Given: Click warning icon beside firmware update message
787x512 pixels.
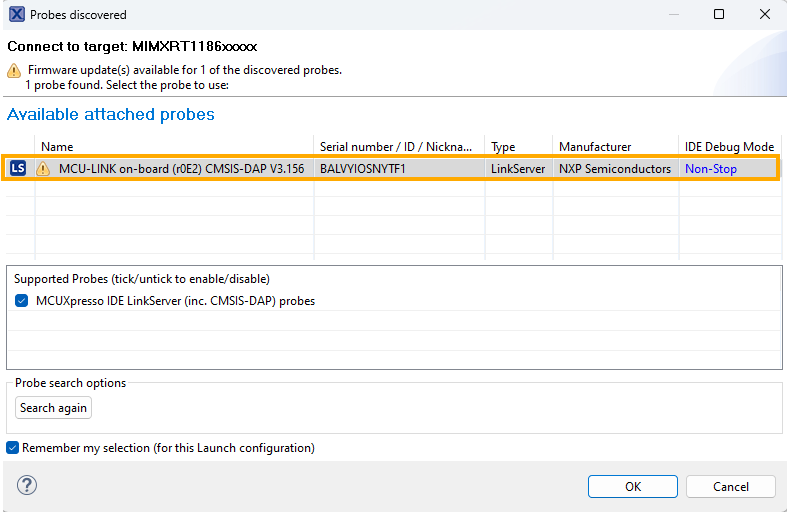Looking at the screenshot, I should [14, 71].
